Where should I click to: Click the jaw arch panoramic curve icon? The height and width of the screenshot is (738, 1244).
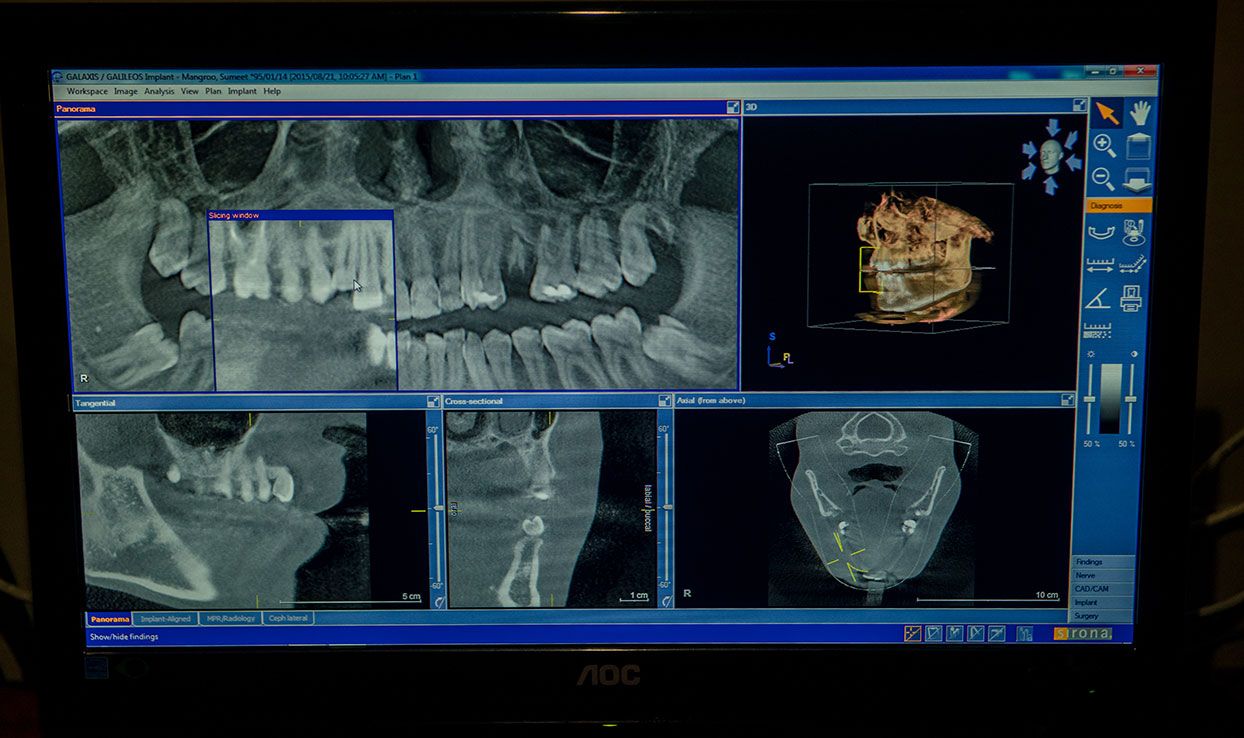(x=1101, y=232)
